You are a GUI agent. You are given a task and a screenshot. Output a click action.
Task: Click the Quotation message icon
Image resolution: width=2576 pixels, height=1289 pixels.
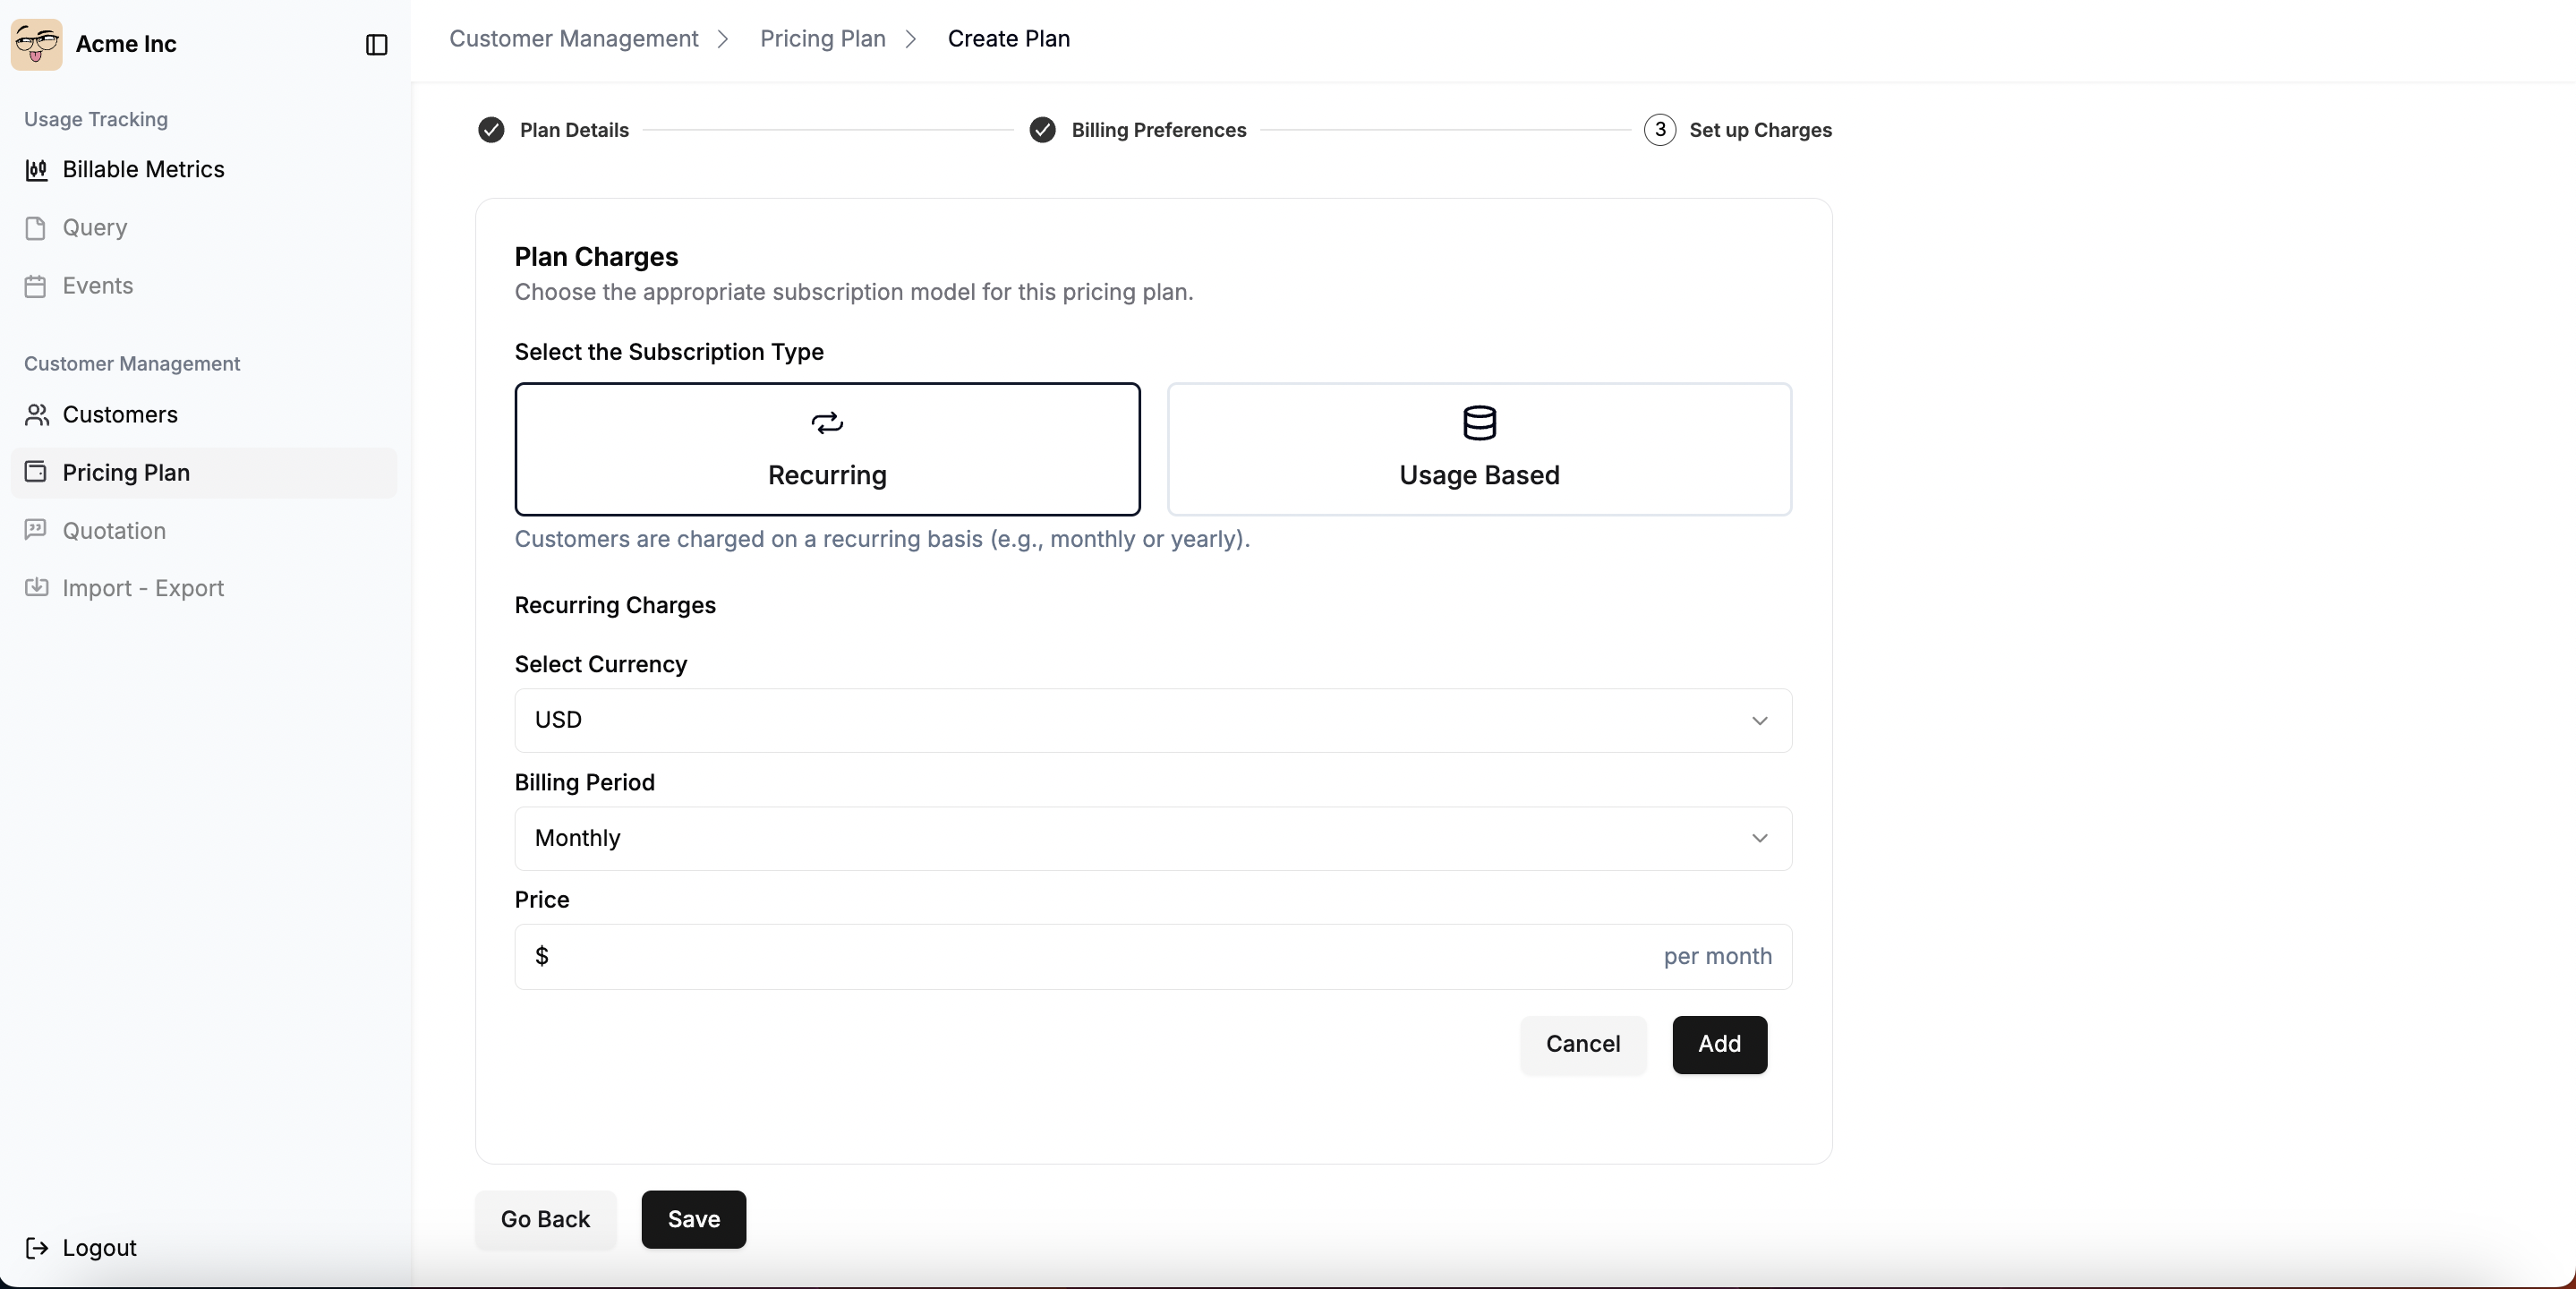coord(36,530)
